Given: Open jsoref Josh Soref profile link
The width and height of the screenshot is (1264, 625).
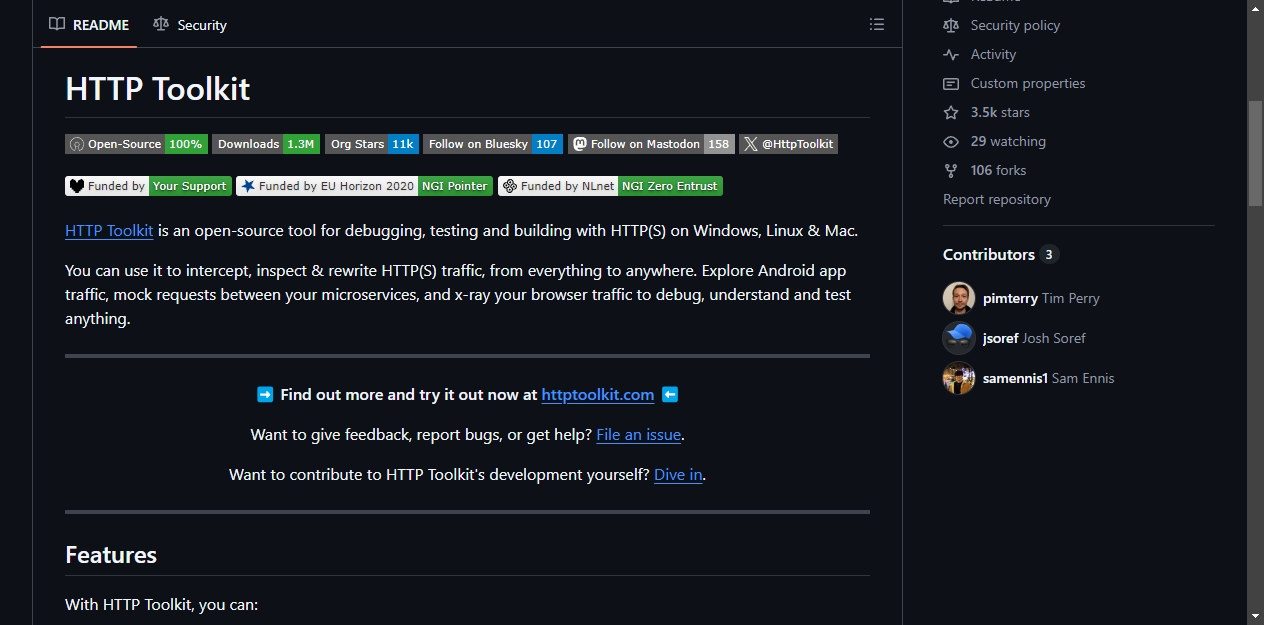Looking at the screenshot, I should point(1034,338).
